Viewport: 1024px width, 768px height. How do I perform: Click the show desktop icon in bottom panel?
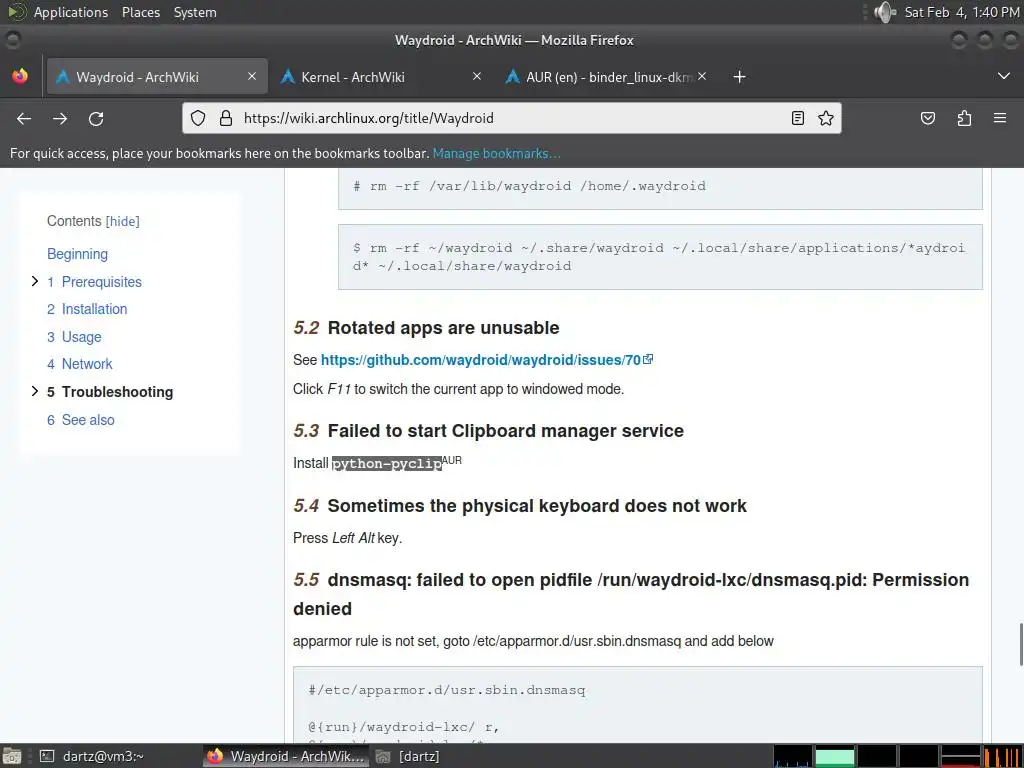coord(11,756)
